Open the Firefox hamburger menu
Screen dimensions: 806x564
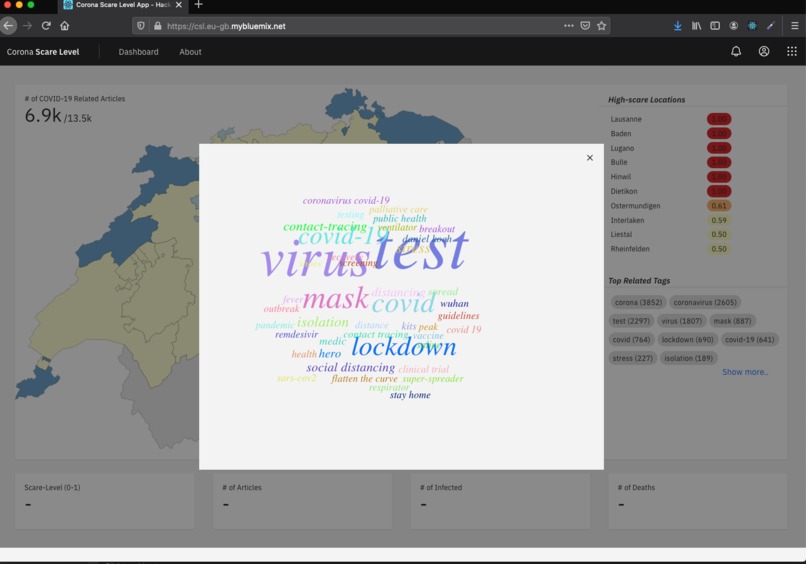coord(794,26)
